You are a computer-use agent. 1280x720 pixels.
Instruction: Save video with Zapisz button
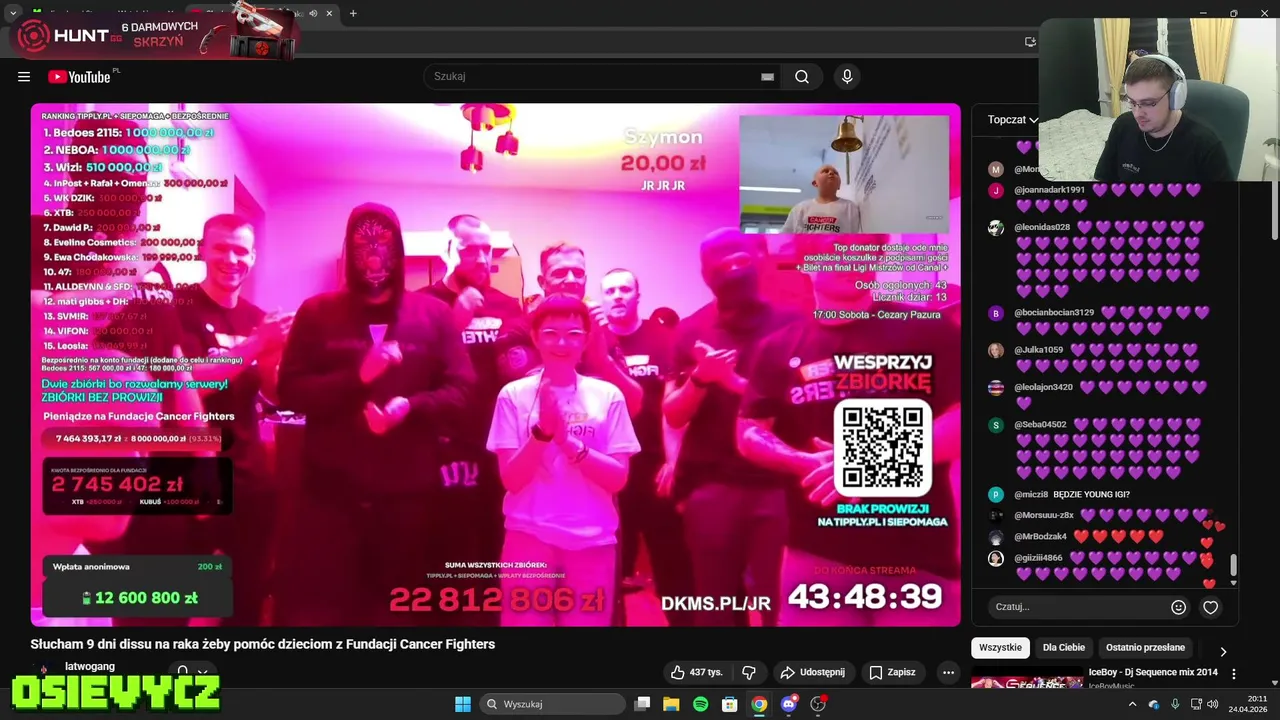tap(892, 672)
